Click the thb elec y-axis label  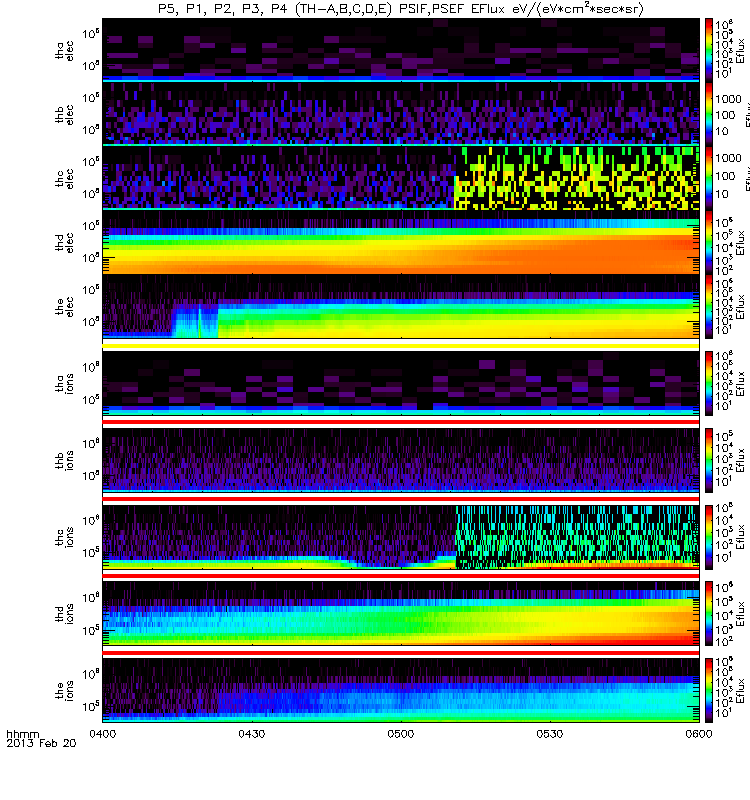pyautogui.click(x=64, y=114)
